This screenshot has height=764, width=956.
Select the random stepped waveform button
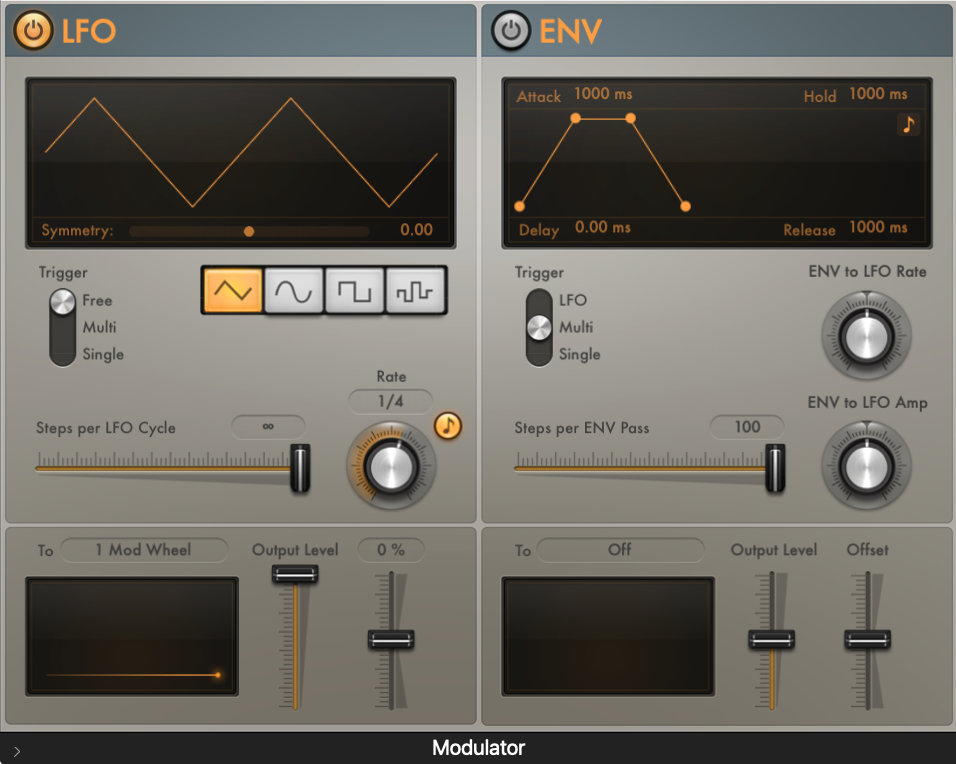pos(415,291)
